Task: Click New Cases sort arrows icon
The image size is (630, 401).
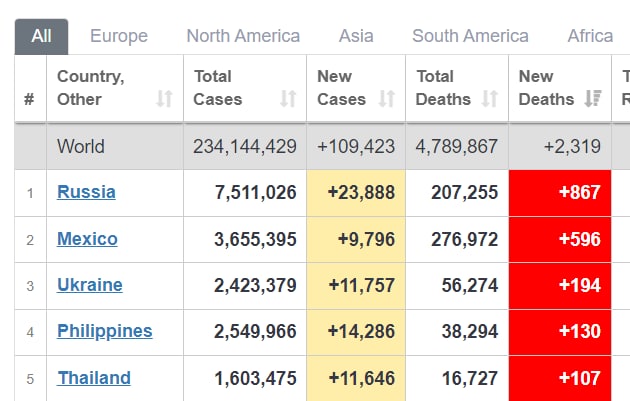Action: 386,99
